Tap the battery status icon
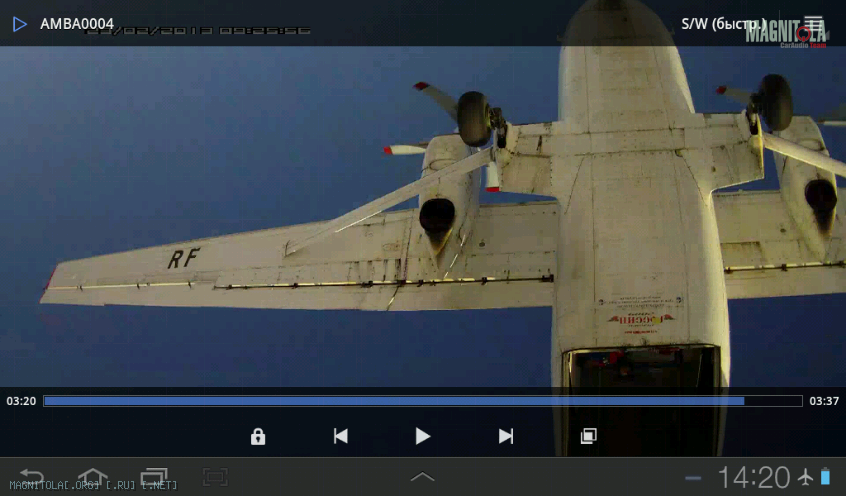 825,476
